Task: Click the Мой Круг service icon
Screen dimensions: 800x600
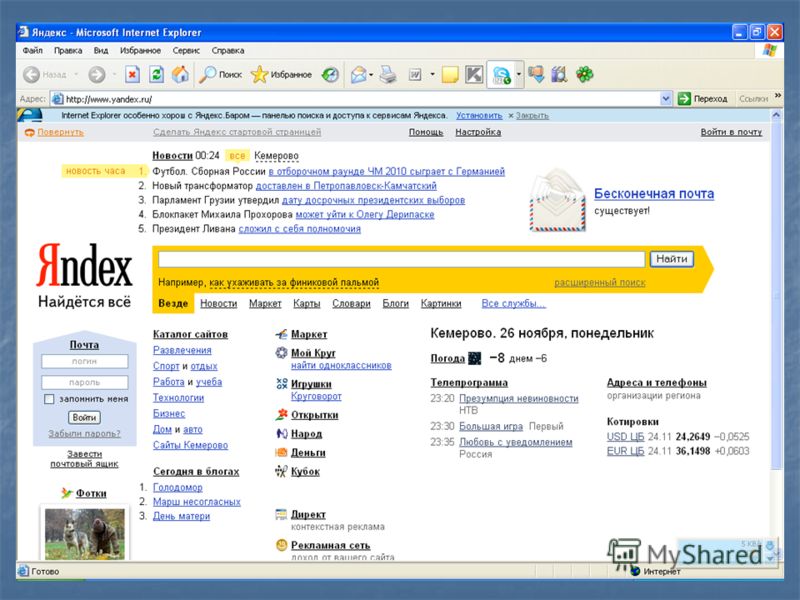Action: (281, 352)
